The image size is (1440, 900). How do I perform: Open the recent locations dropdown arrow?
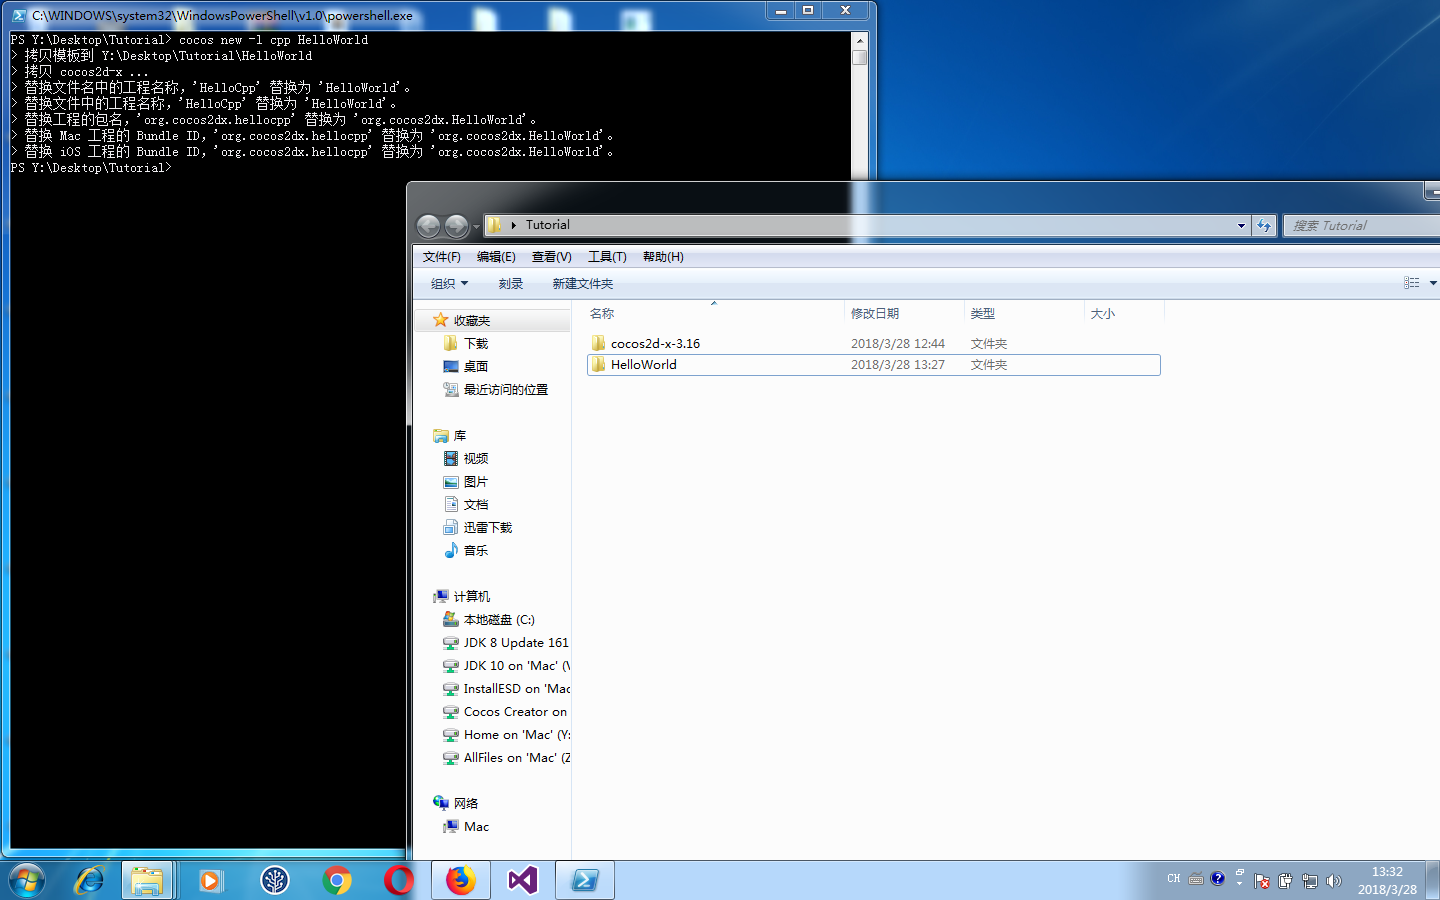click(476, 227)
